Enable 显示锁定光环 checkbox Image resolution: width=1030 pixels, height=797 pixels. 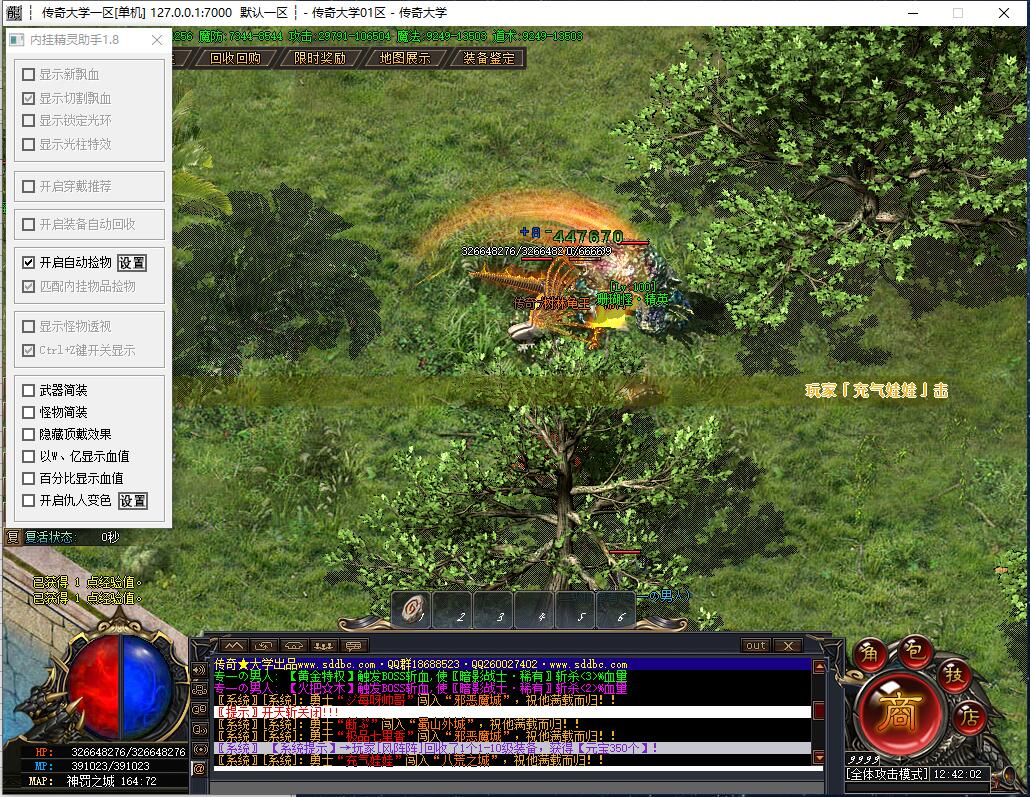tap(28, 120)
